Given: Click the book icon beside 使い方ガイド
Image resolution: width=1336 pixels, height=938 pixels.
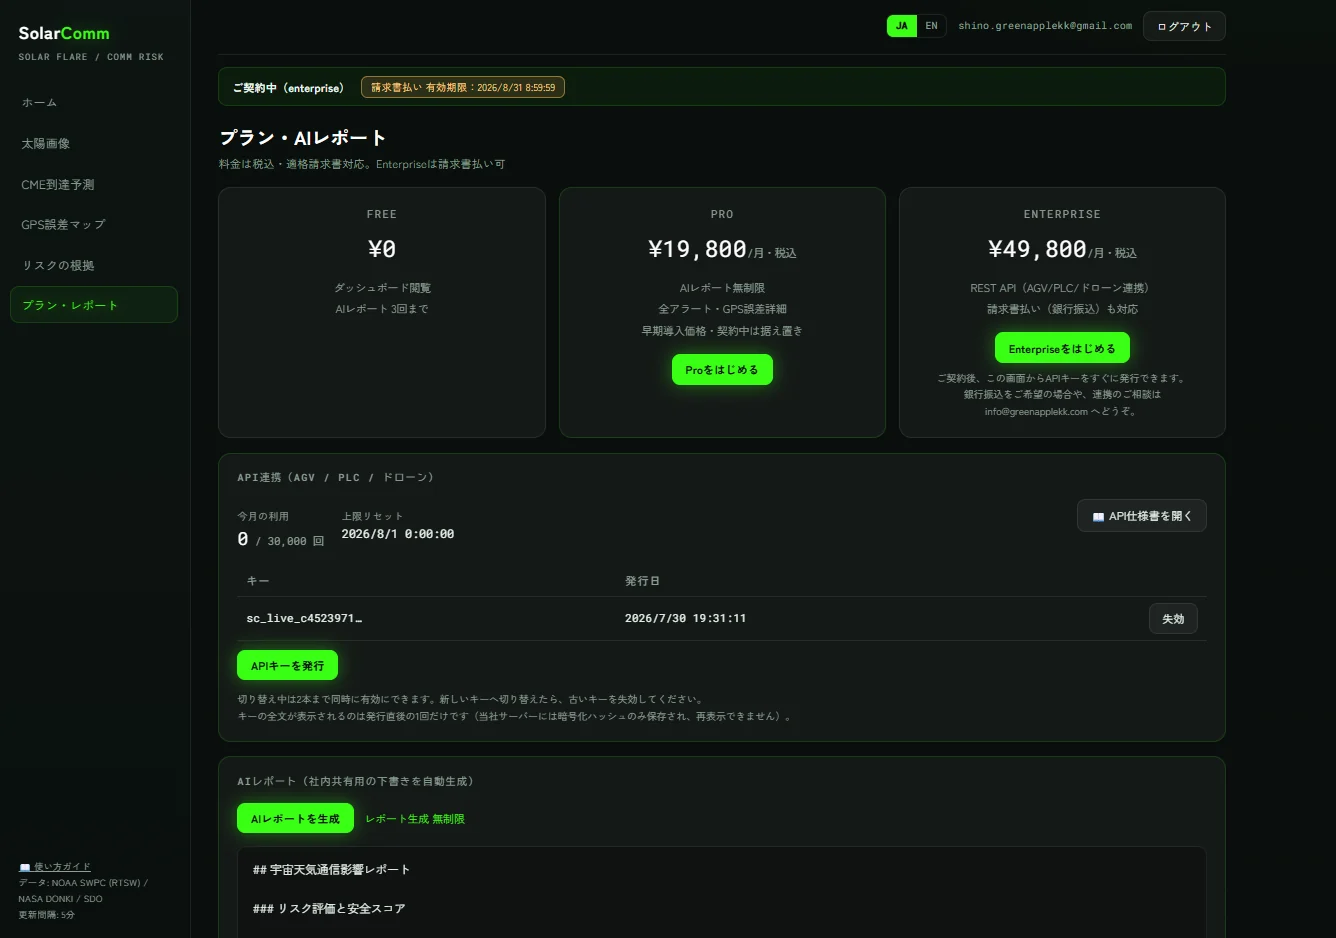Looking at the screenshot, I should point(25,867).
